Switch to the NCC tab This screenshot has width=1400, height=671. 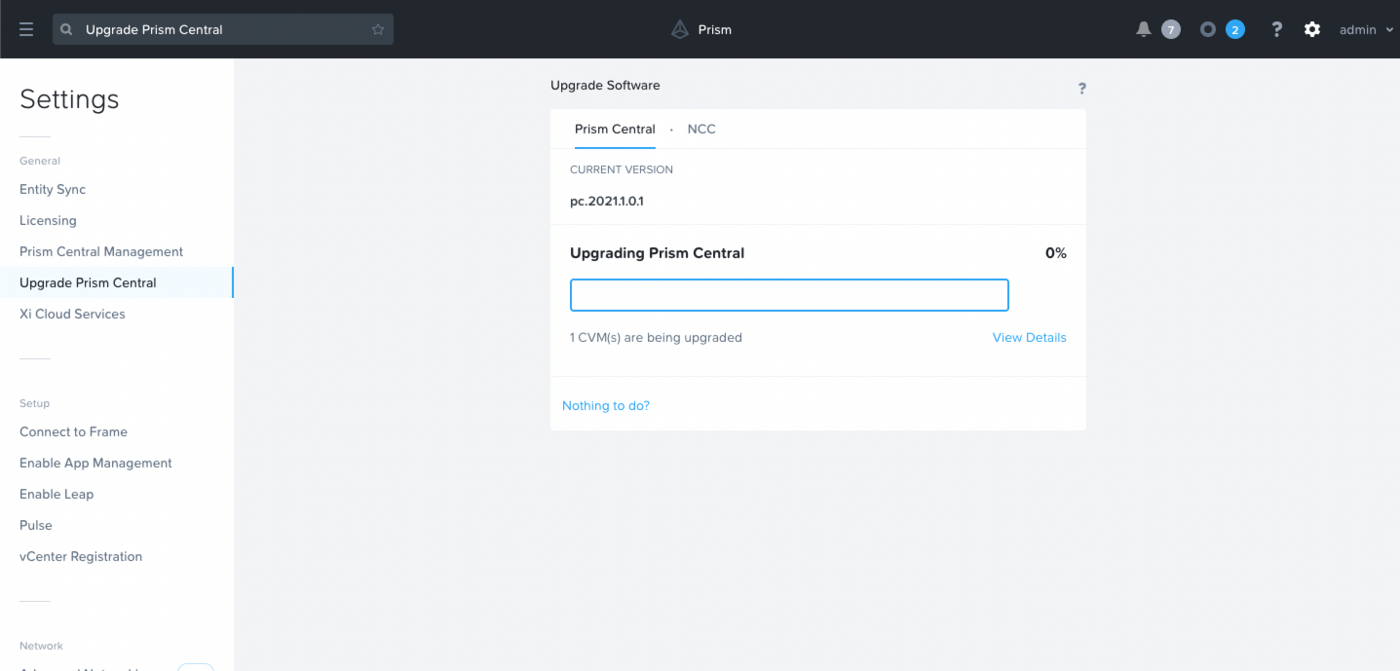(701, 129)
